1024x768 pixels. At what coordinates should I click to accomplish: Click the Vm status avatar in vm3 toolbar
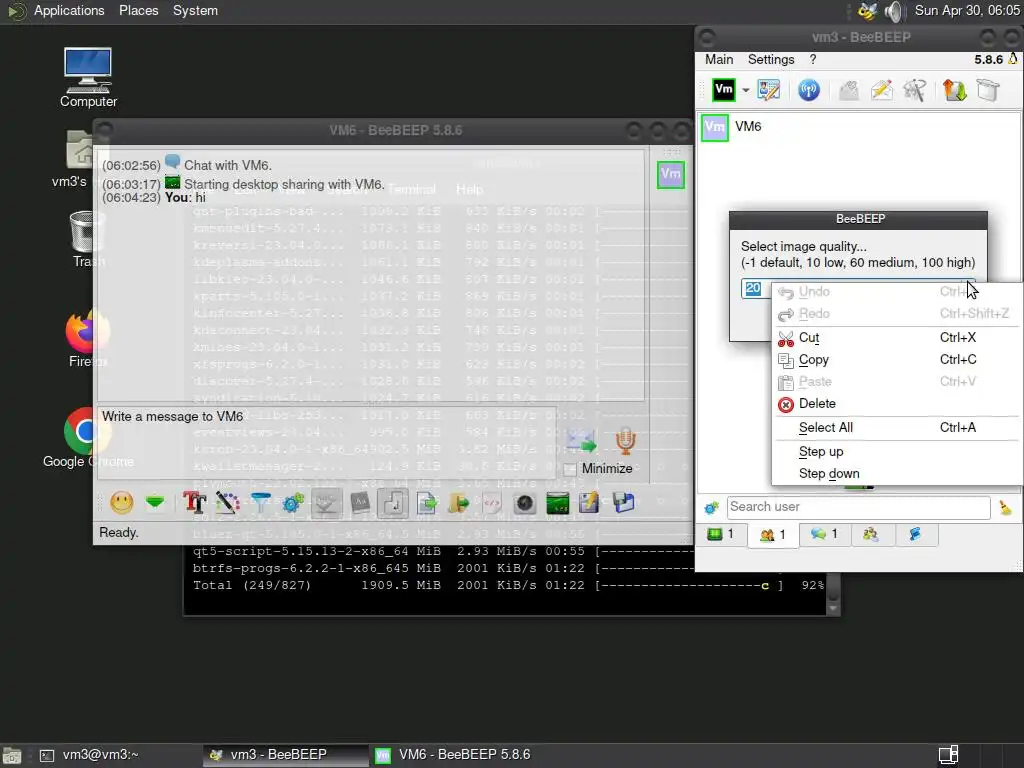coord(723,89)
